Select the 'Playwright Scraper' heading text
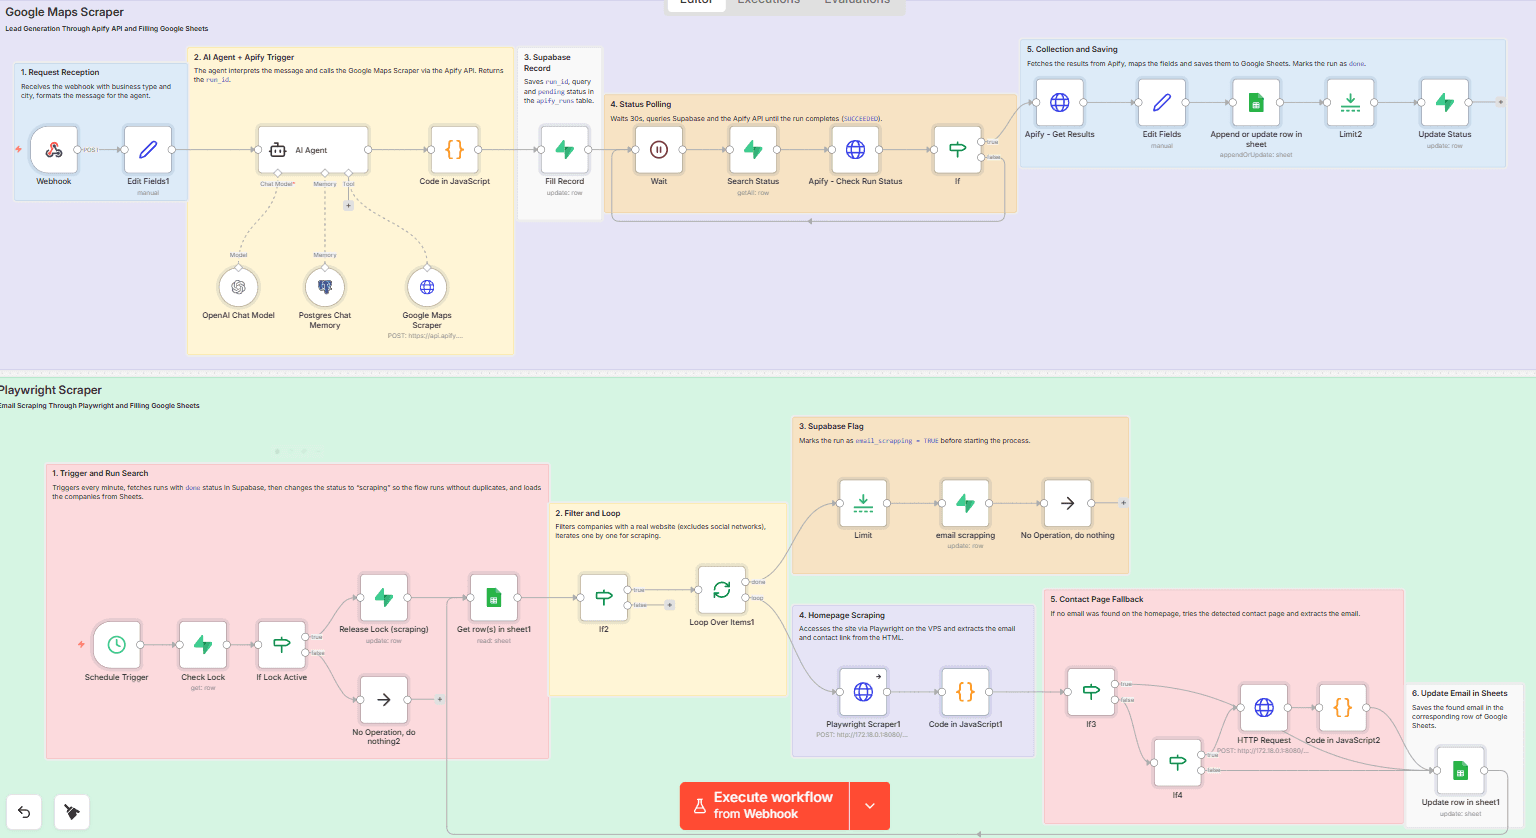 point(50,390)
